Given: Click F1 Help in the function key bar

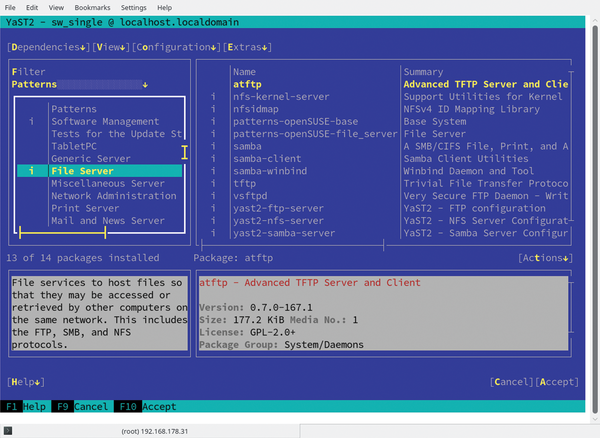Looking at the screenshot, I should point(23,406).
